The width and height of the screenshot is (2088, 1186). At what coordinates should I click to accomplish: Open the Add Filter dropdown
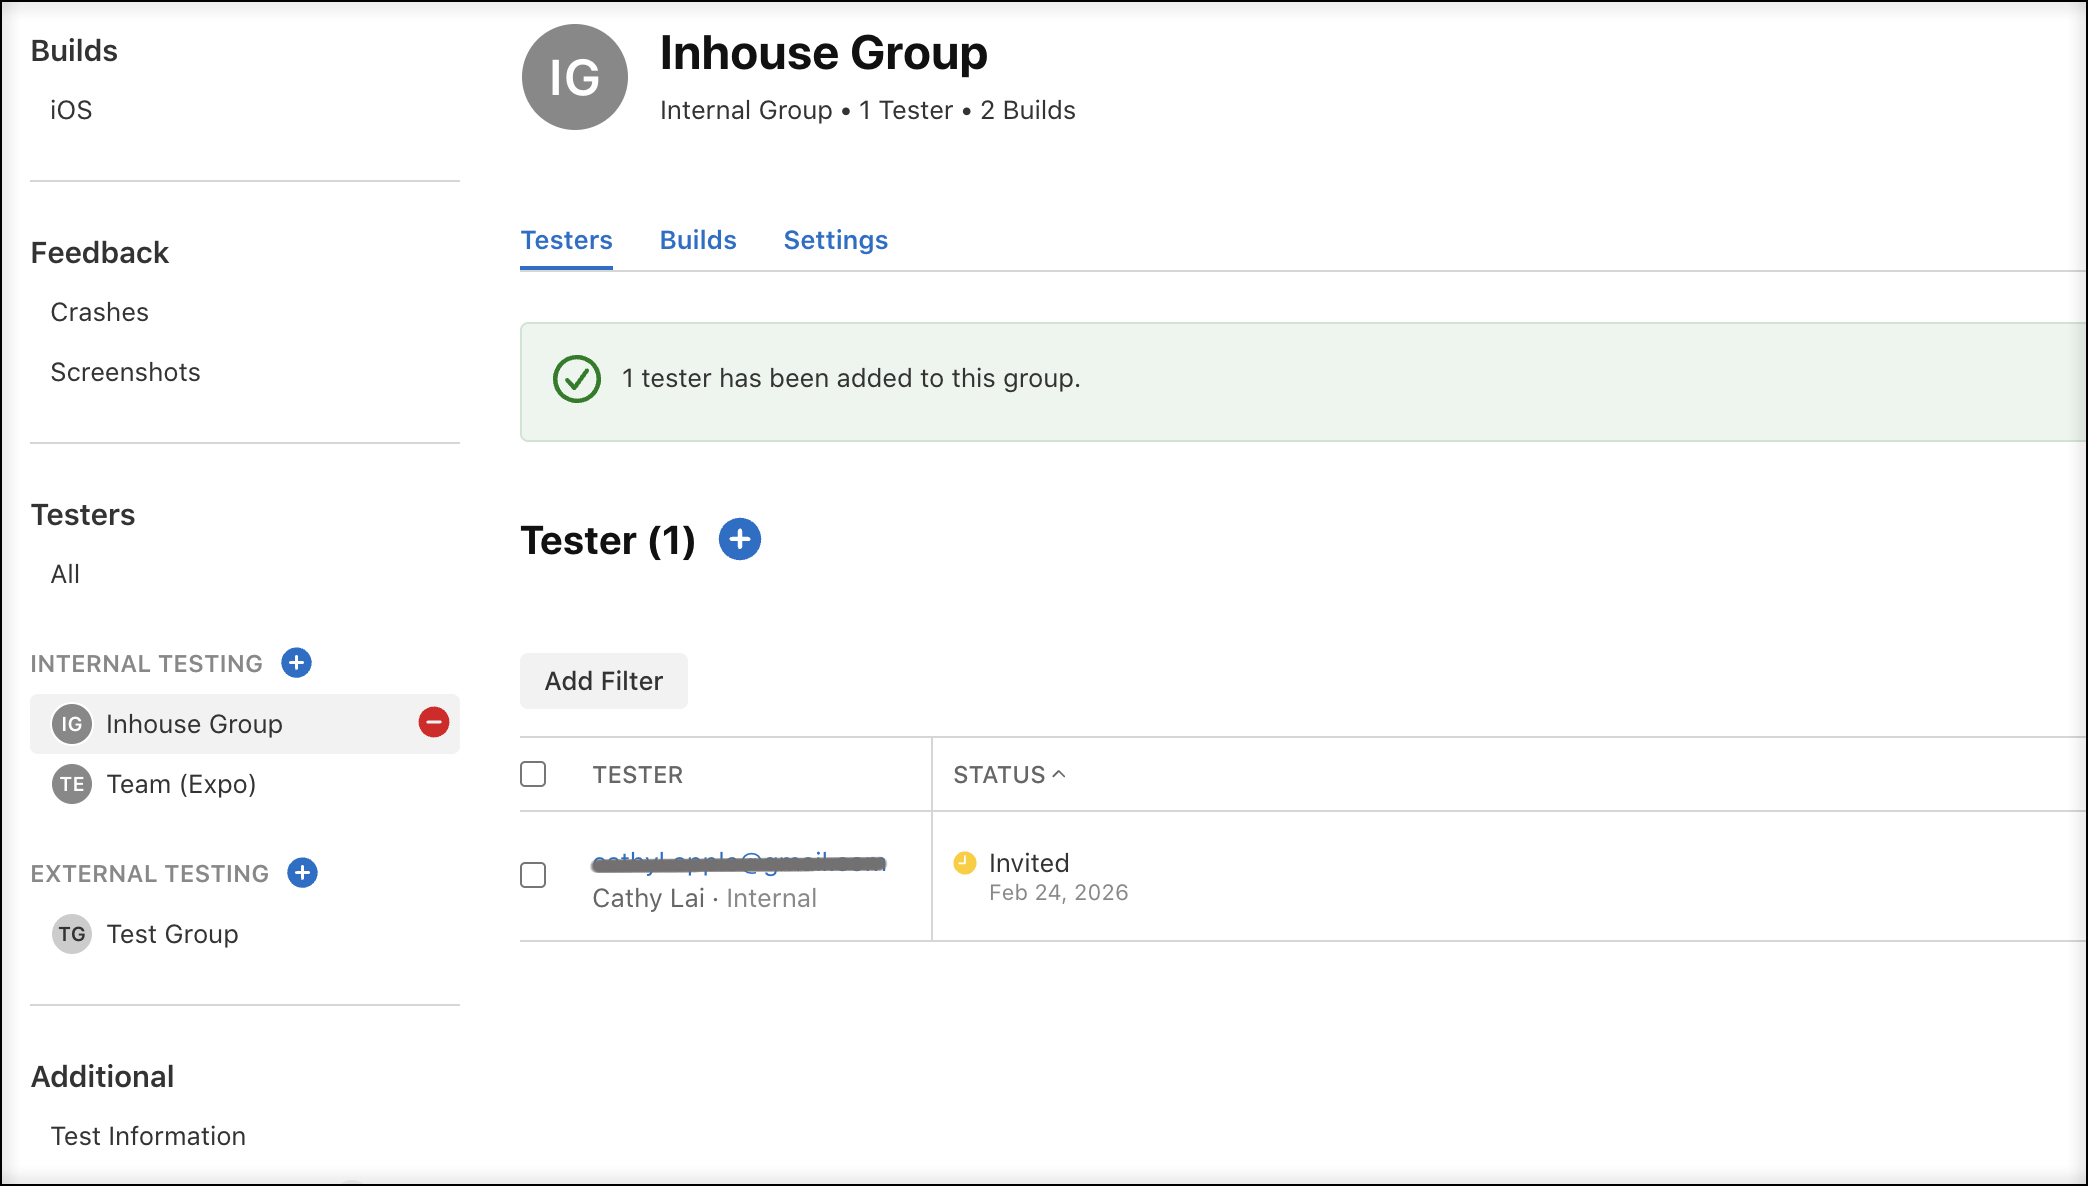(603, 681)
